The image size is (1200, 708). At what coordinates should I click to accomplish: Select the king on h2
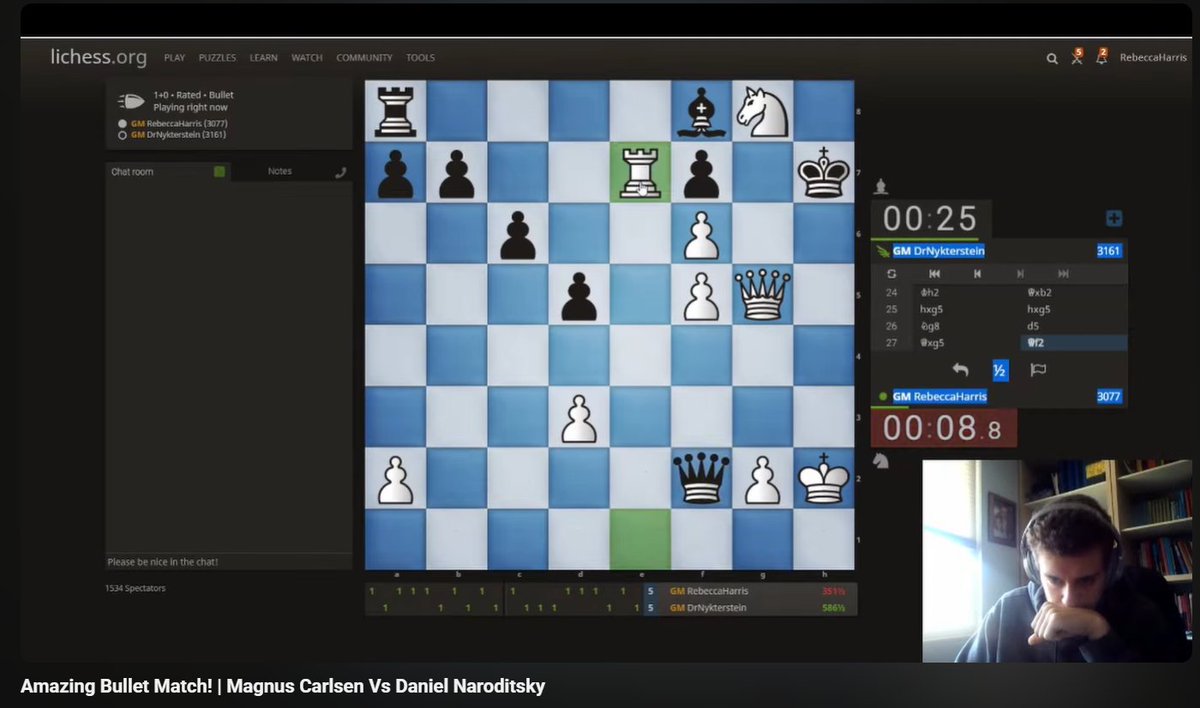(824, 478)
